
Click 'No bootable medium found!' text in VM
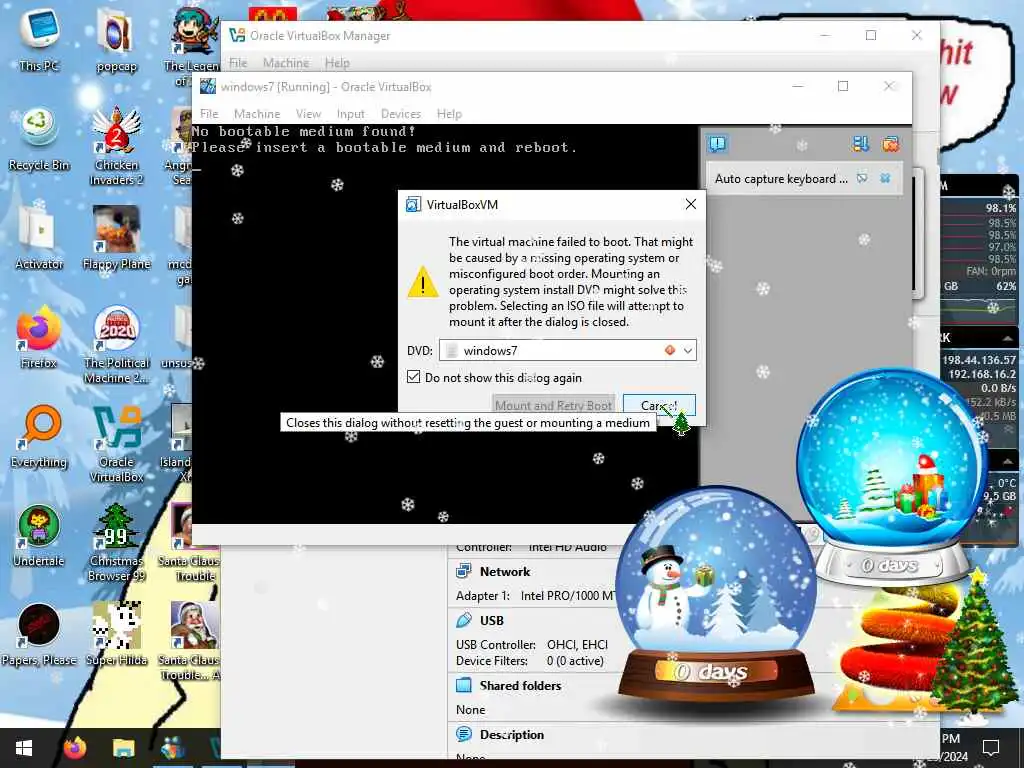[304, 131]
